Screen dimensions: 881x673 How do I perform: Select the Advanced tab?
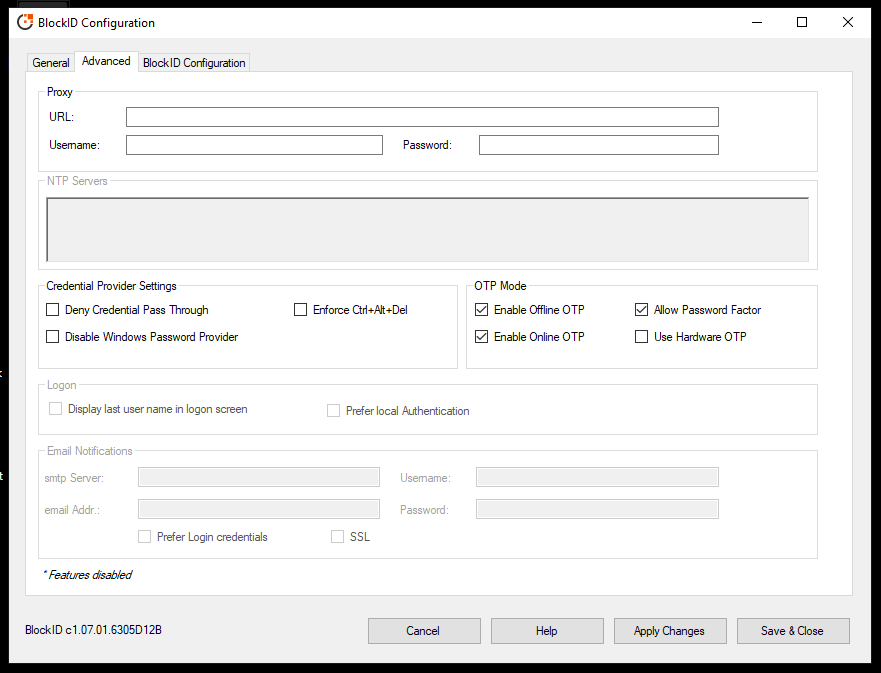tap(105, 61)
